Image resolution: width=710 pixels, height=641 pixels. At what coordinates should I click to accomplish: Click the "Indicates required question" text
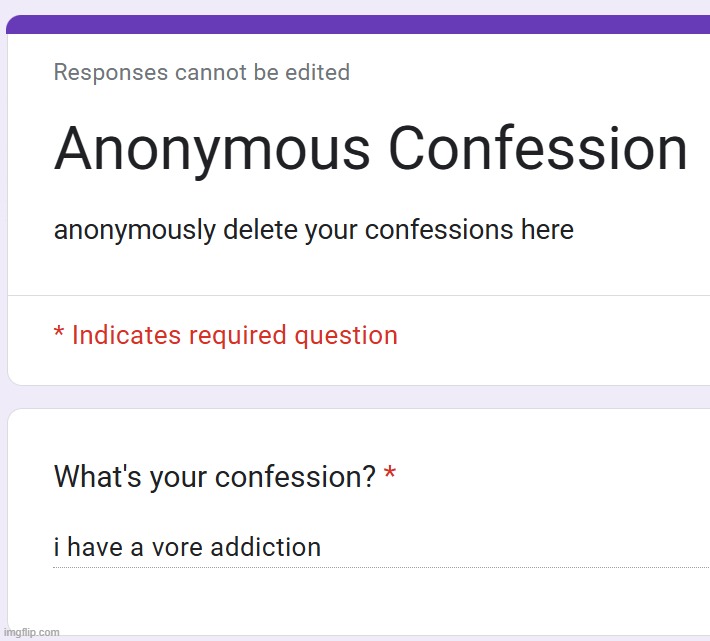click(x=234, y=335)
